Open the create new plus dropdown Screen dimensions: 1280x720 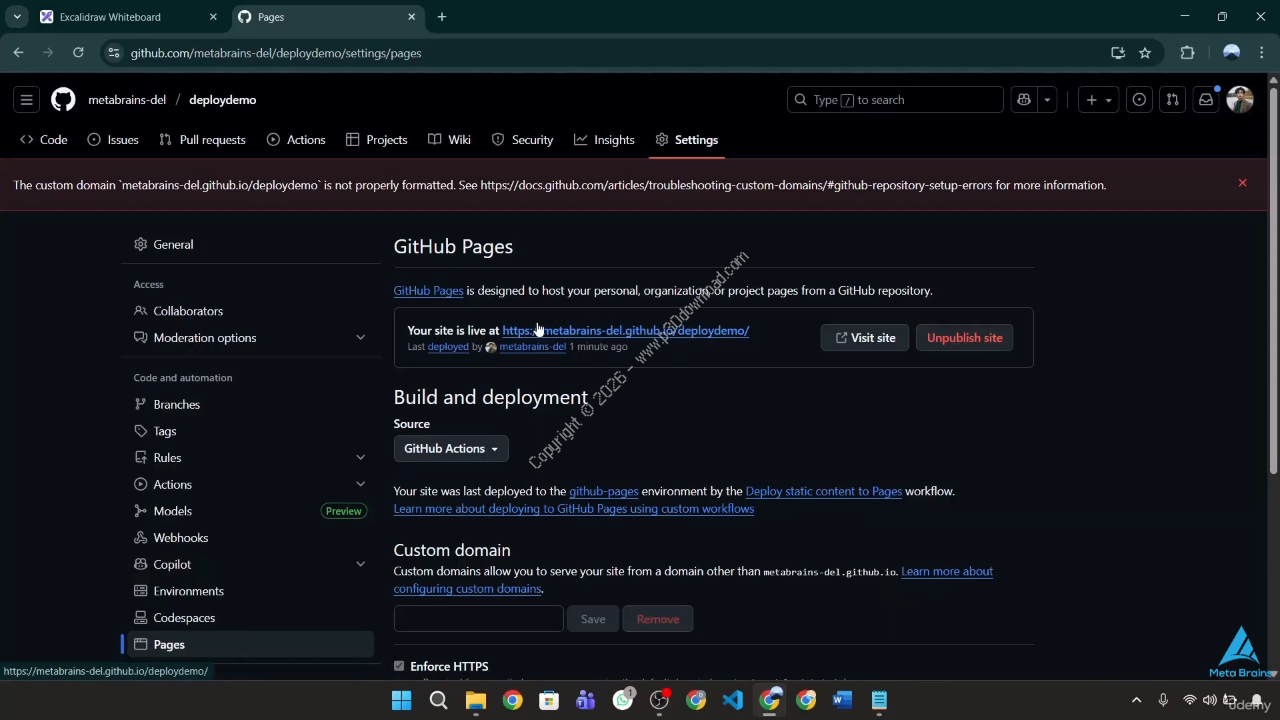click(x=1098, y=100)
